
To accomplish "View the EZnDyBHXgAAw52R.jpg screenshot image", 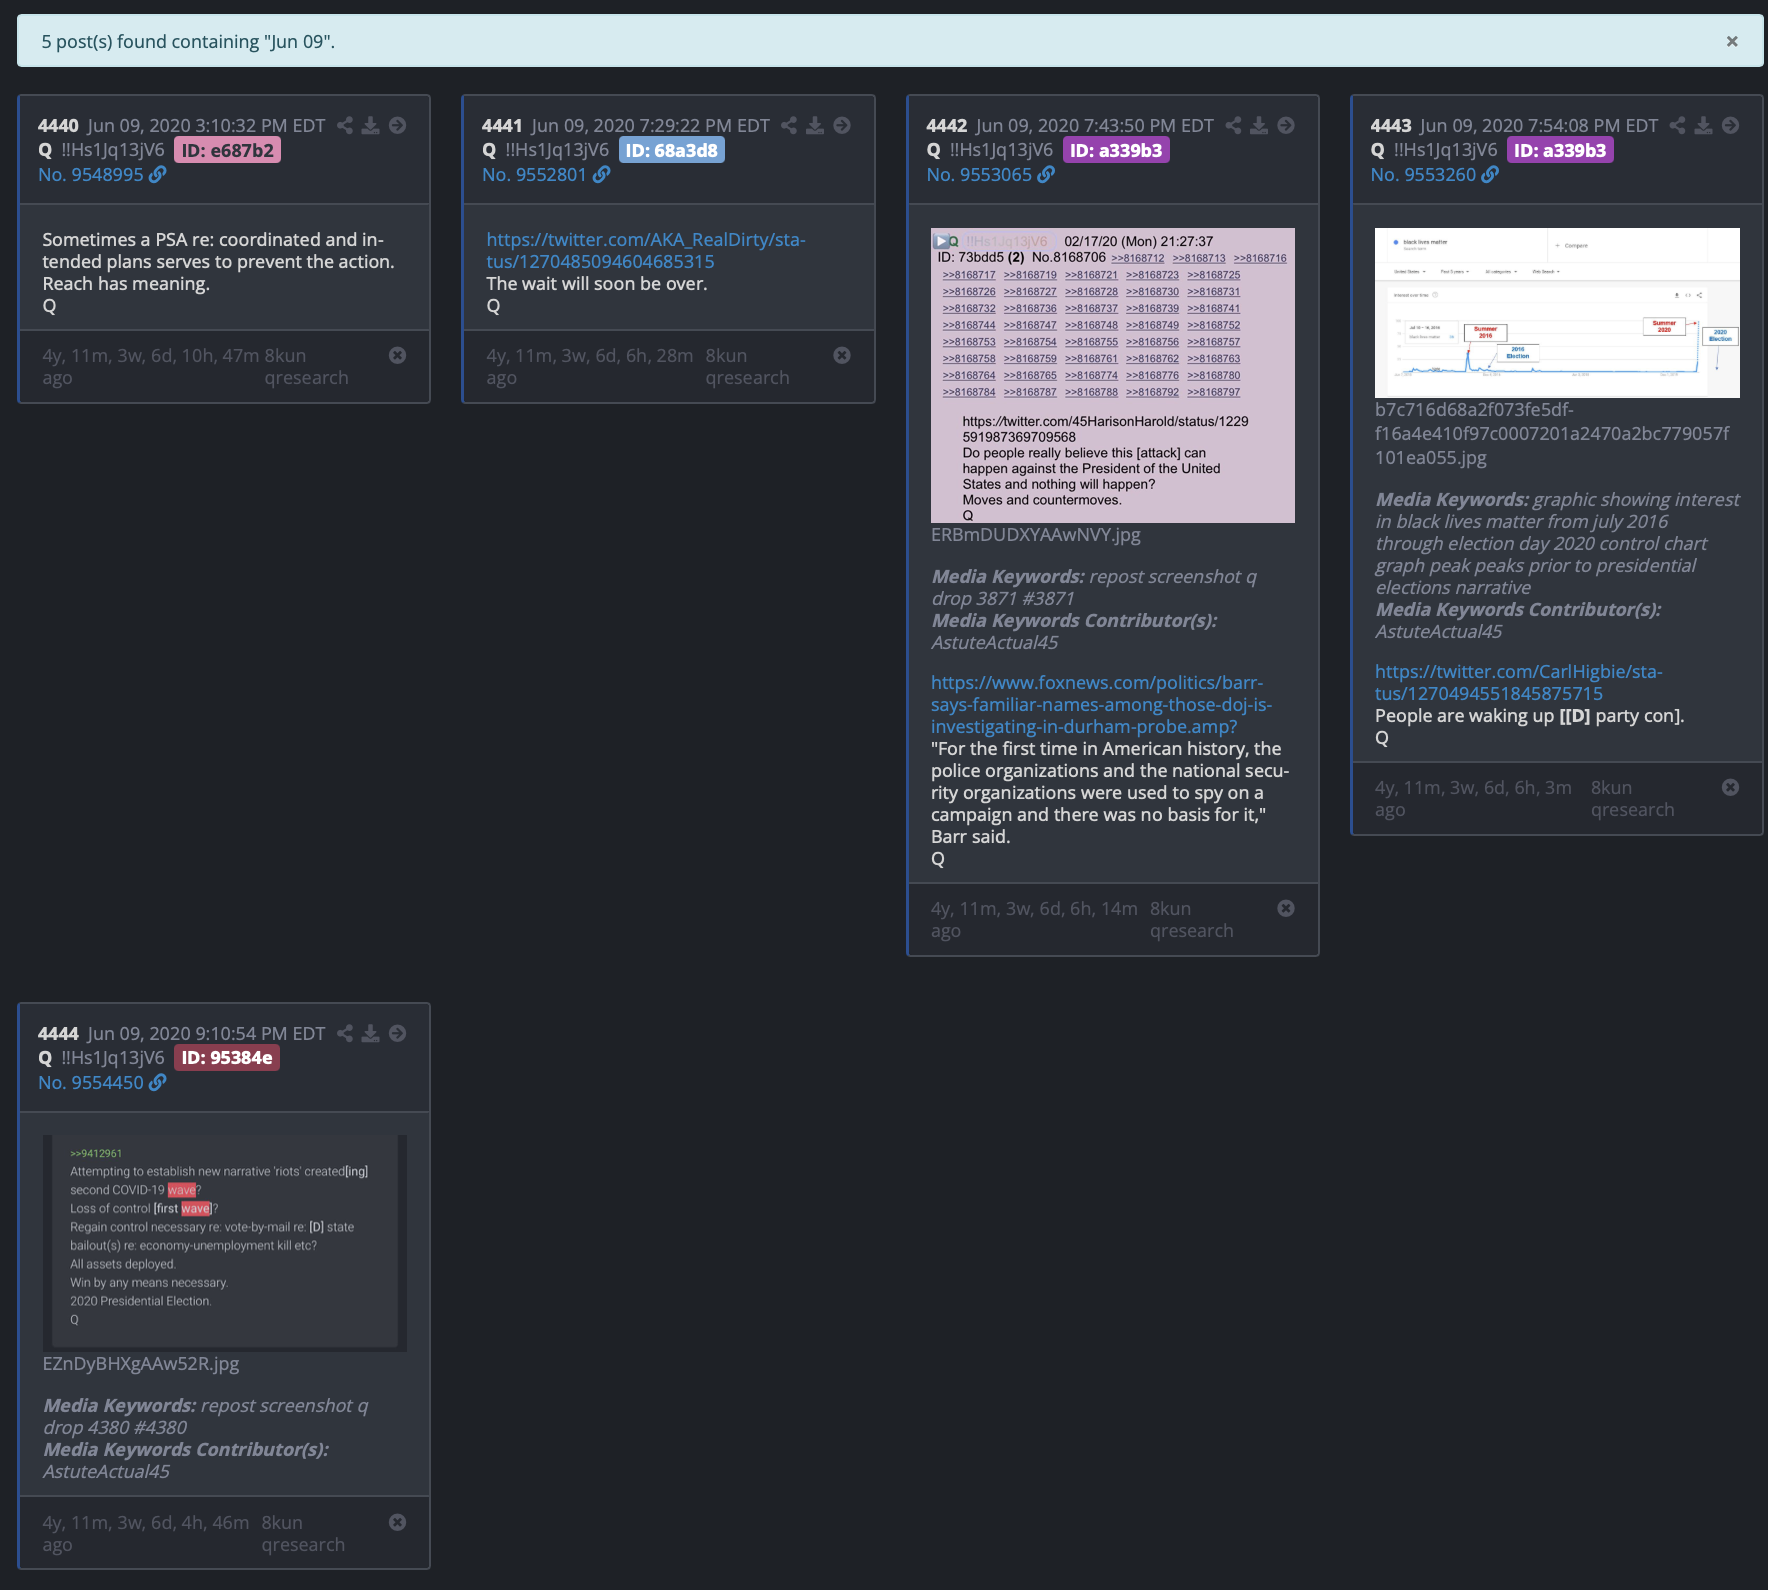I will pos(224,1243).
